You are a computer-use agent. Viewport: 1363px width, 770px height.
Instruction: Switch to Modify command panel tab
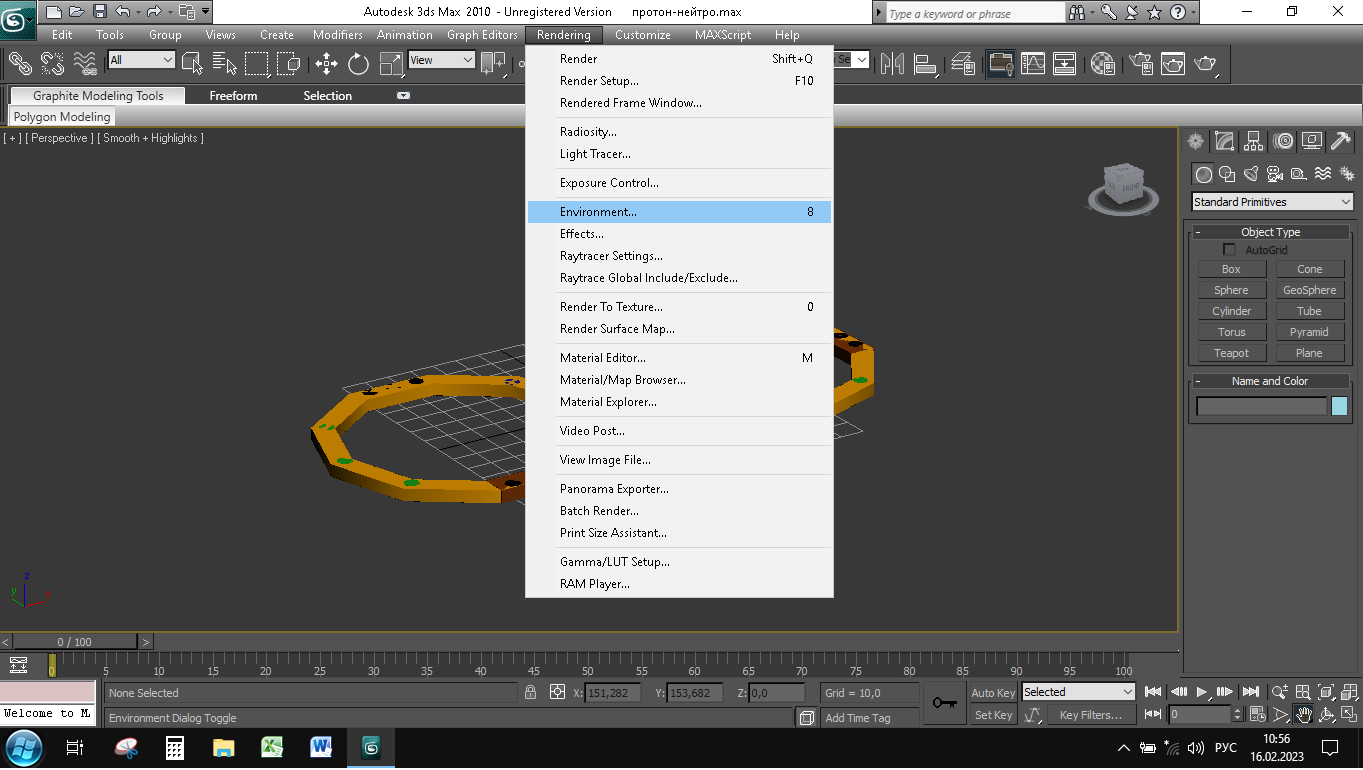(x=1224, y=142)
